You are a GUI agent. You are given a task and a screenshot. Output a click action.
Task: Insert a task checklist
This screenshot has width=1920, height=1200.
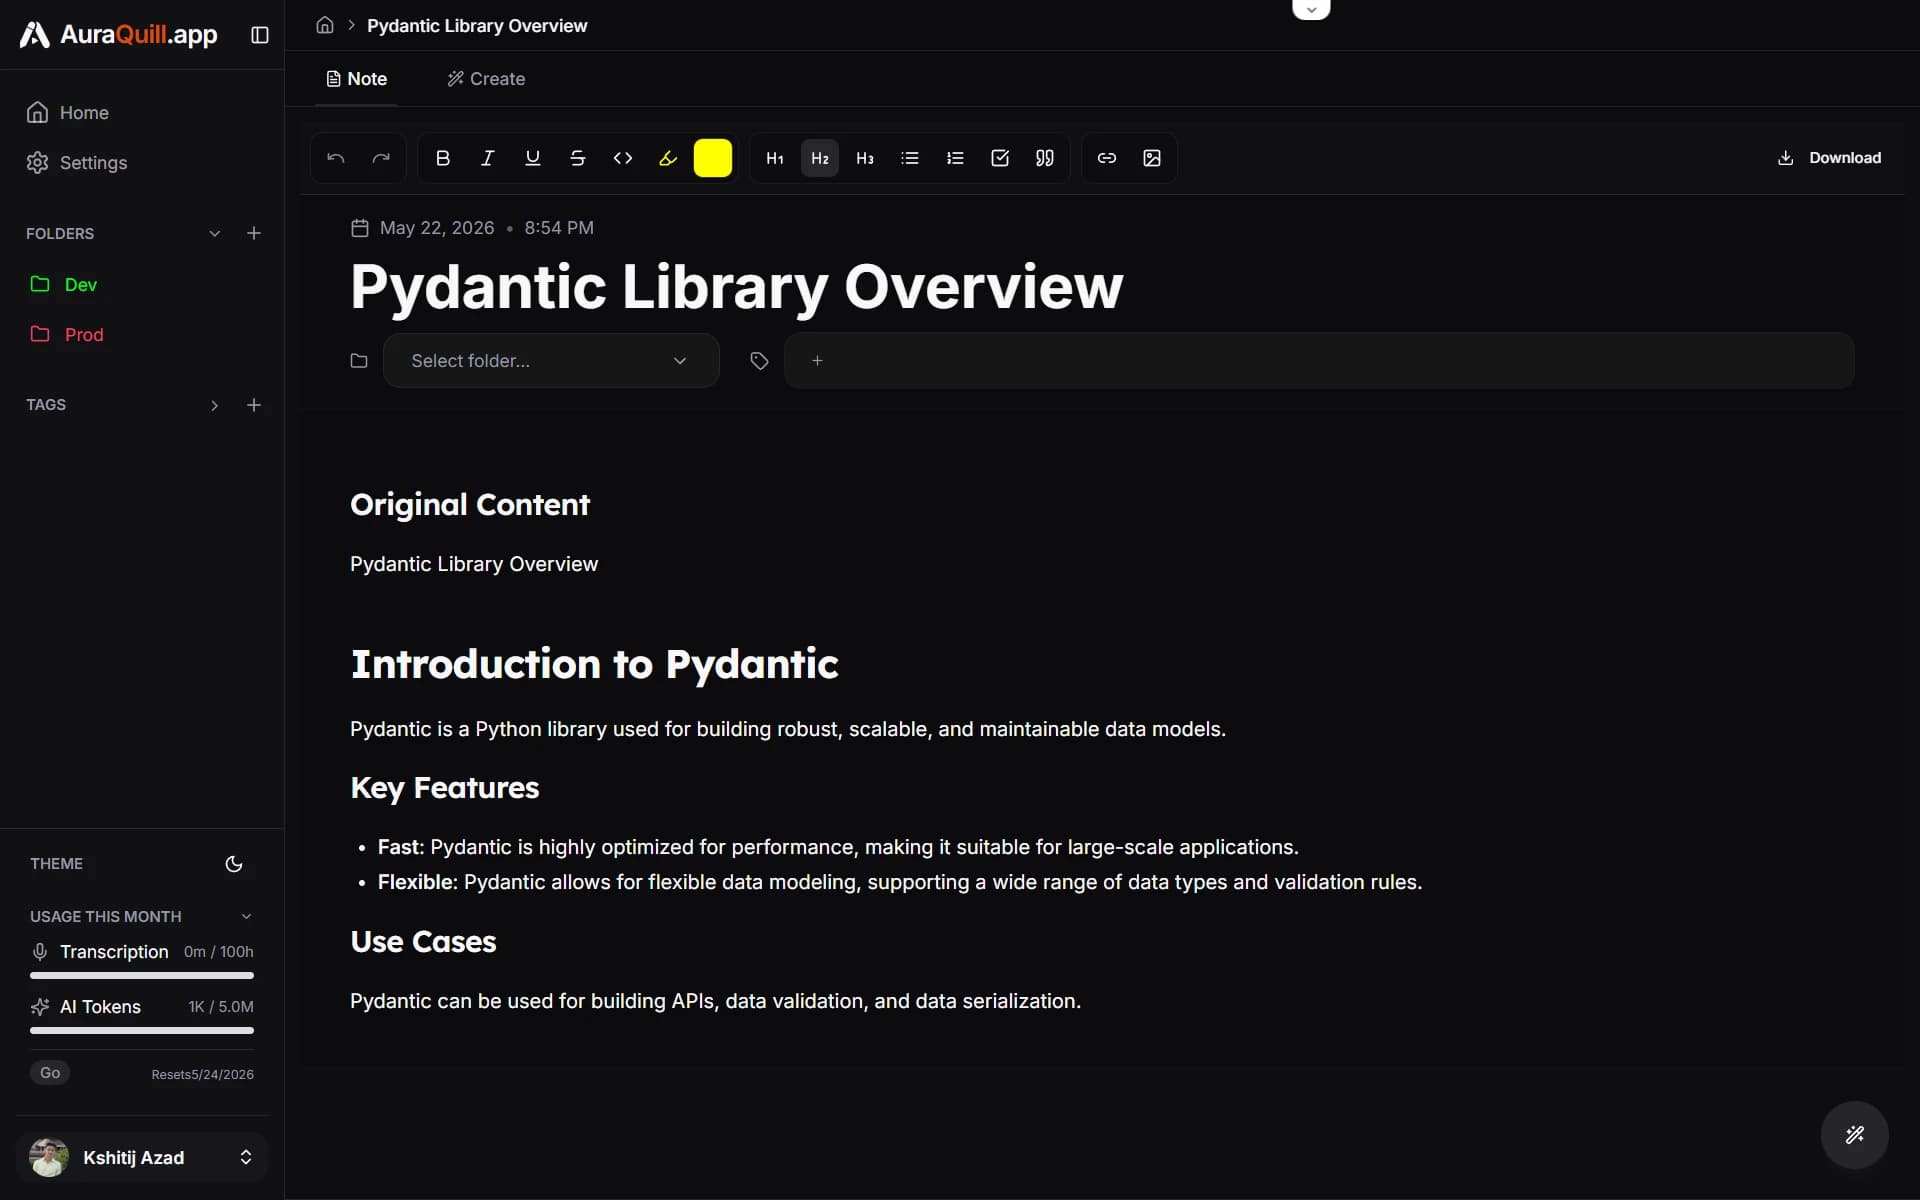[x=1000, y=158]
